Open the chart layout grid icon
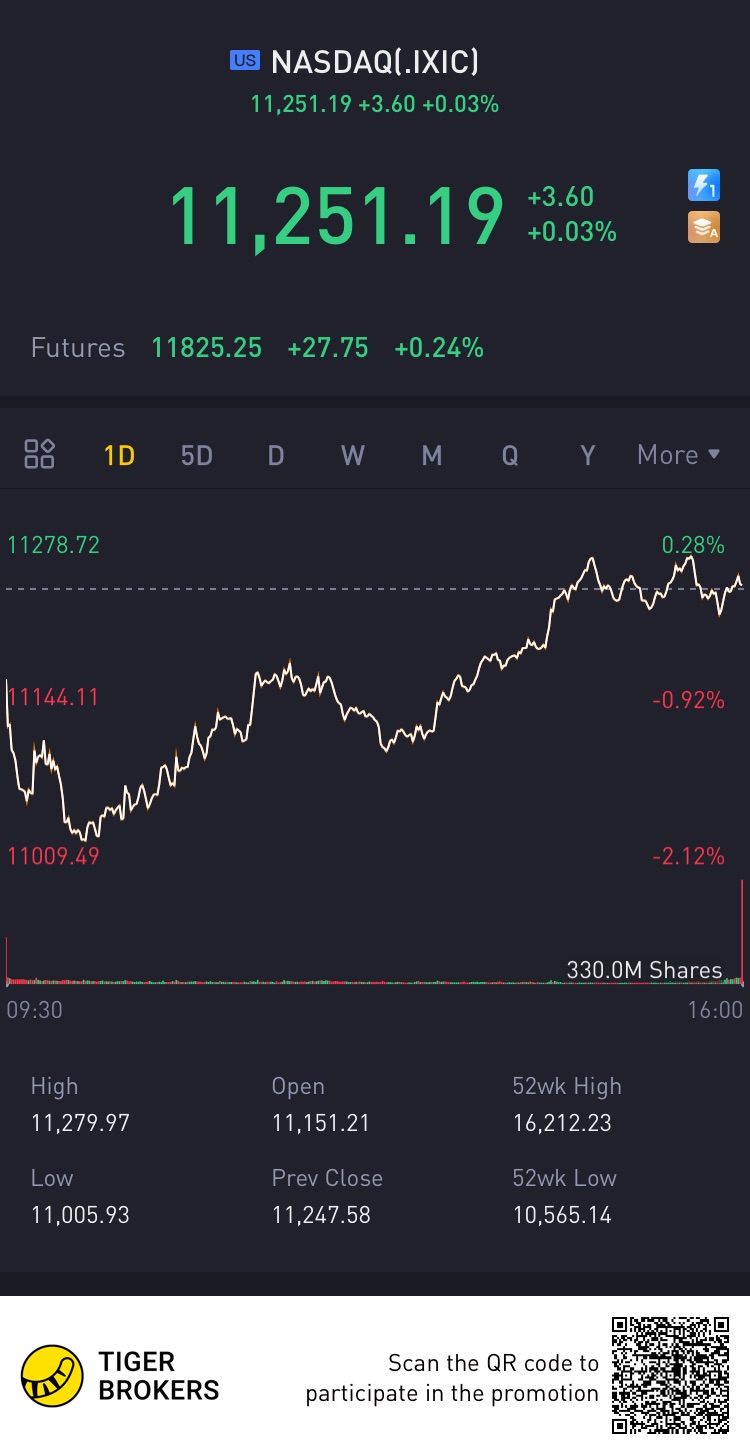This screenshot has width=750, height=1456. [40, 455]
